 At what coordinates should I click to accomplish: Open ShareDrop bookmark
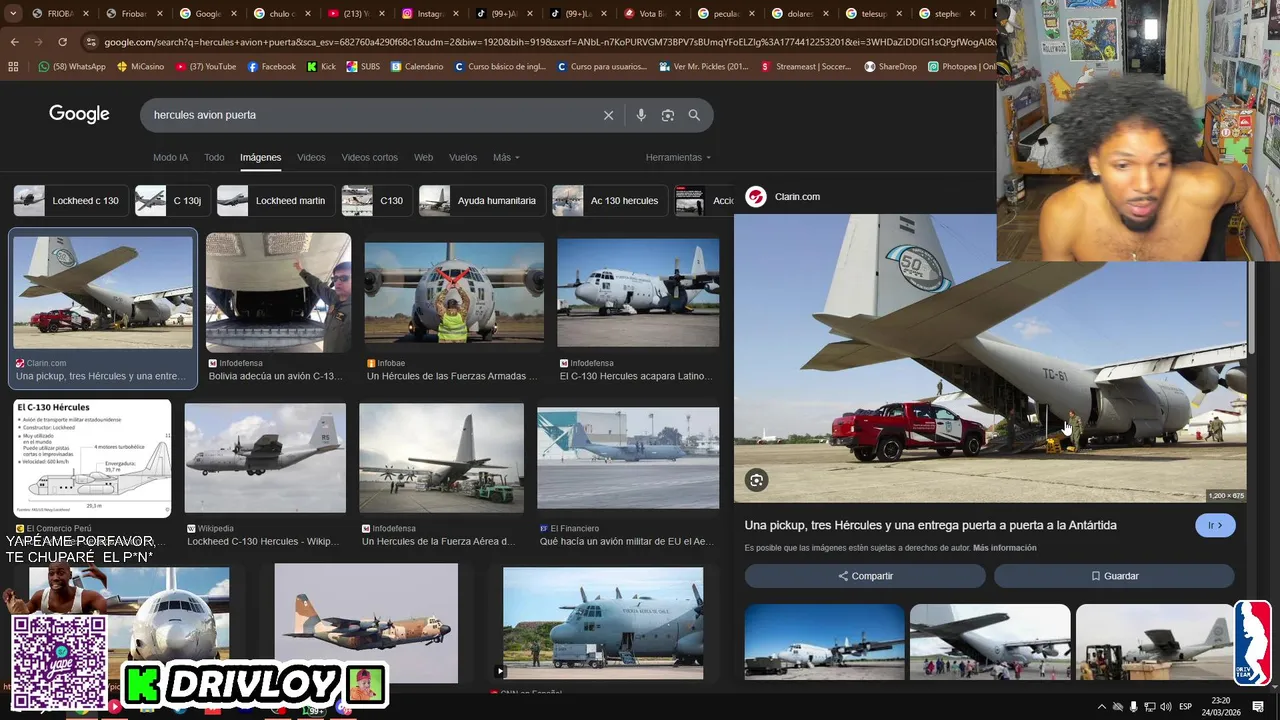[891, 67]
